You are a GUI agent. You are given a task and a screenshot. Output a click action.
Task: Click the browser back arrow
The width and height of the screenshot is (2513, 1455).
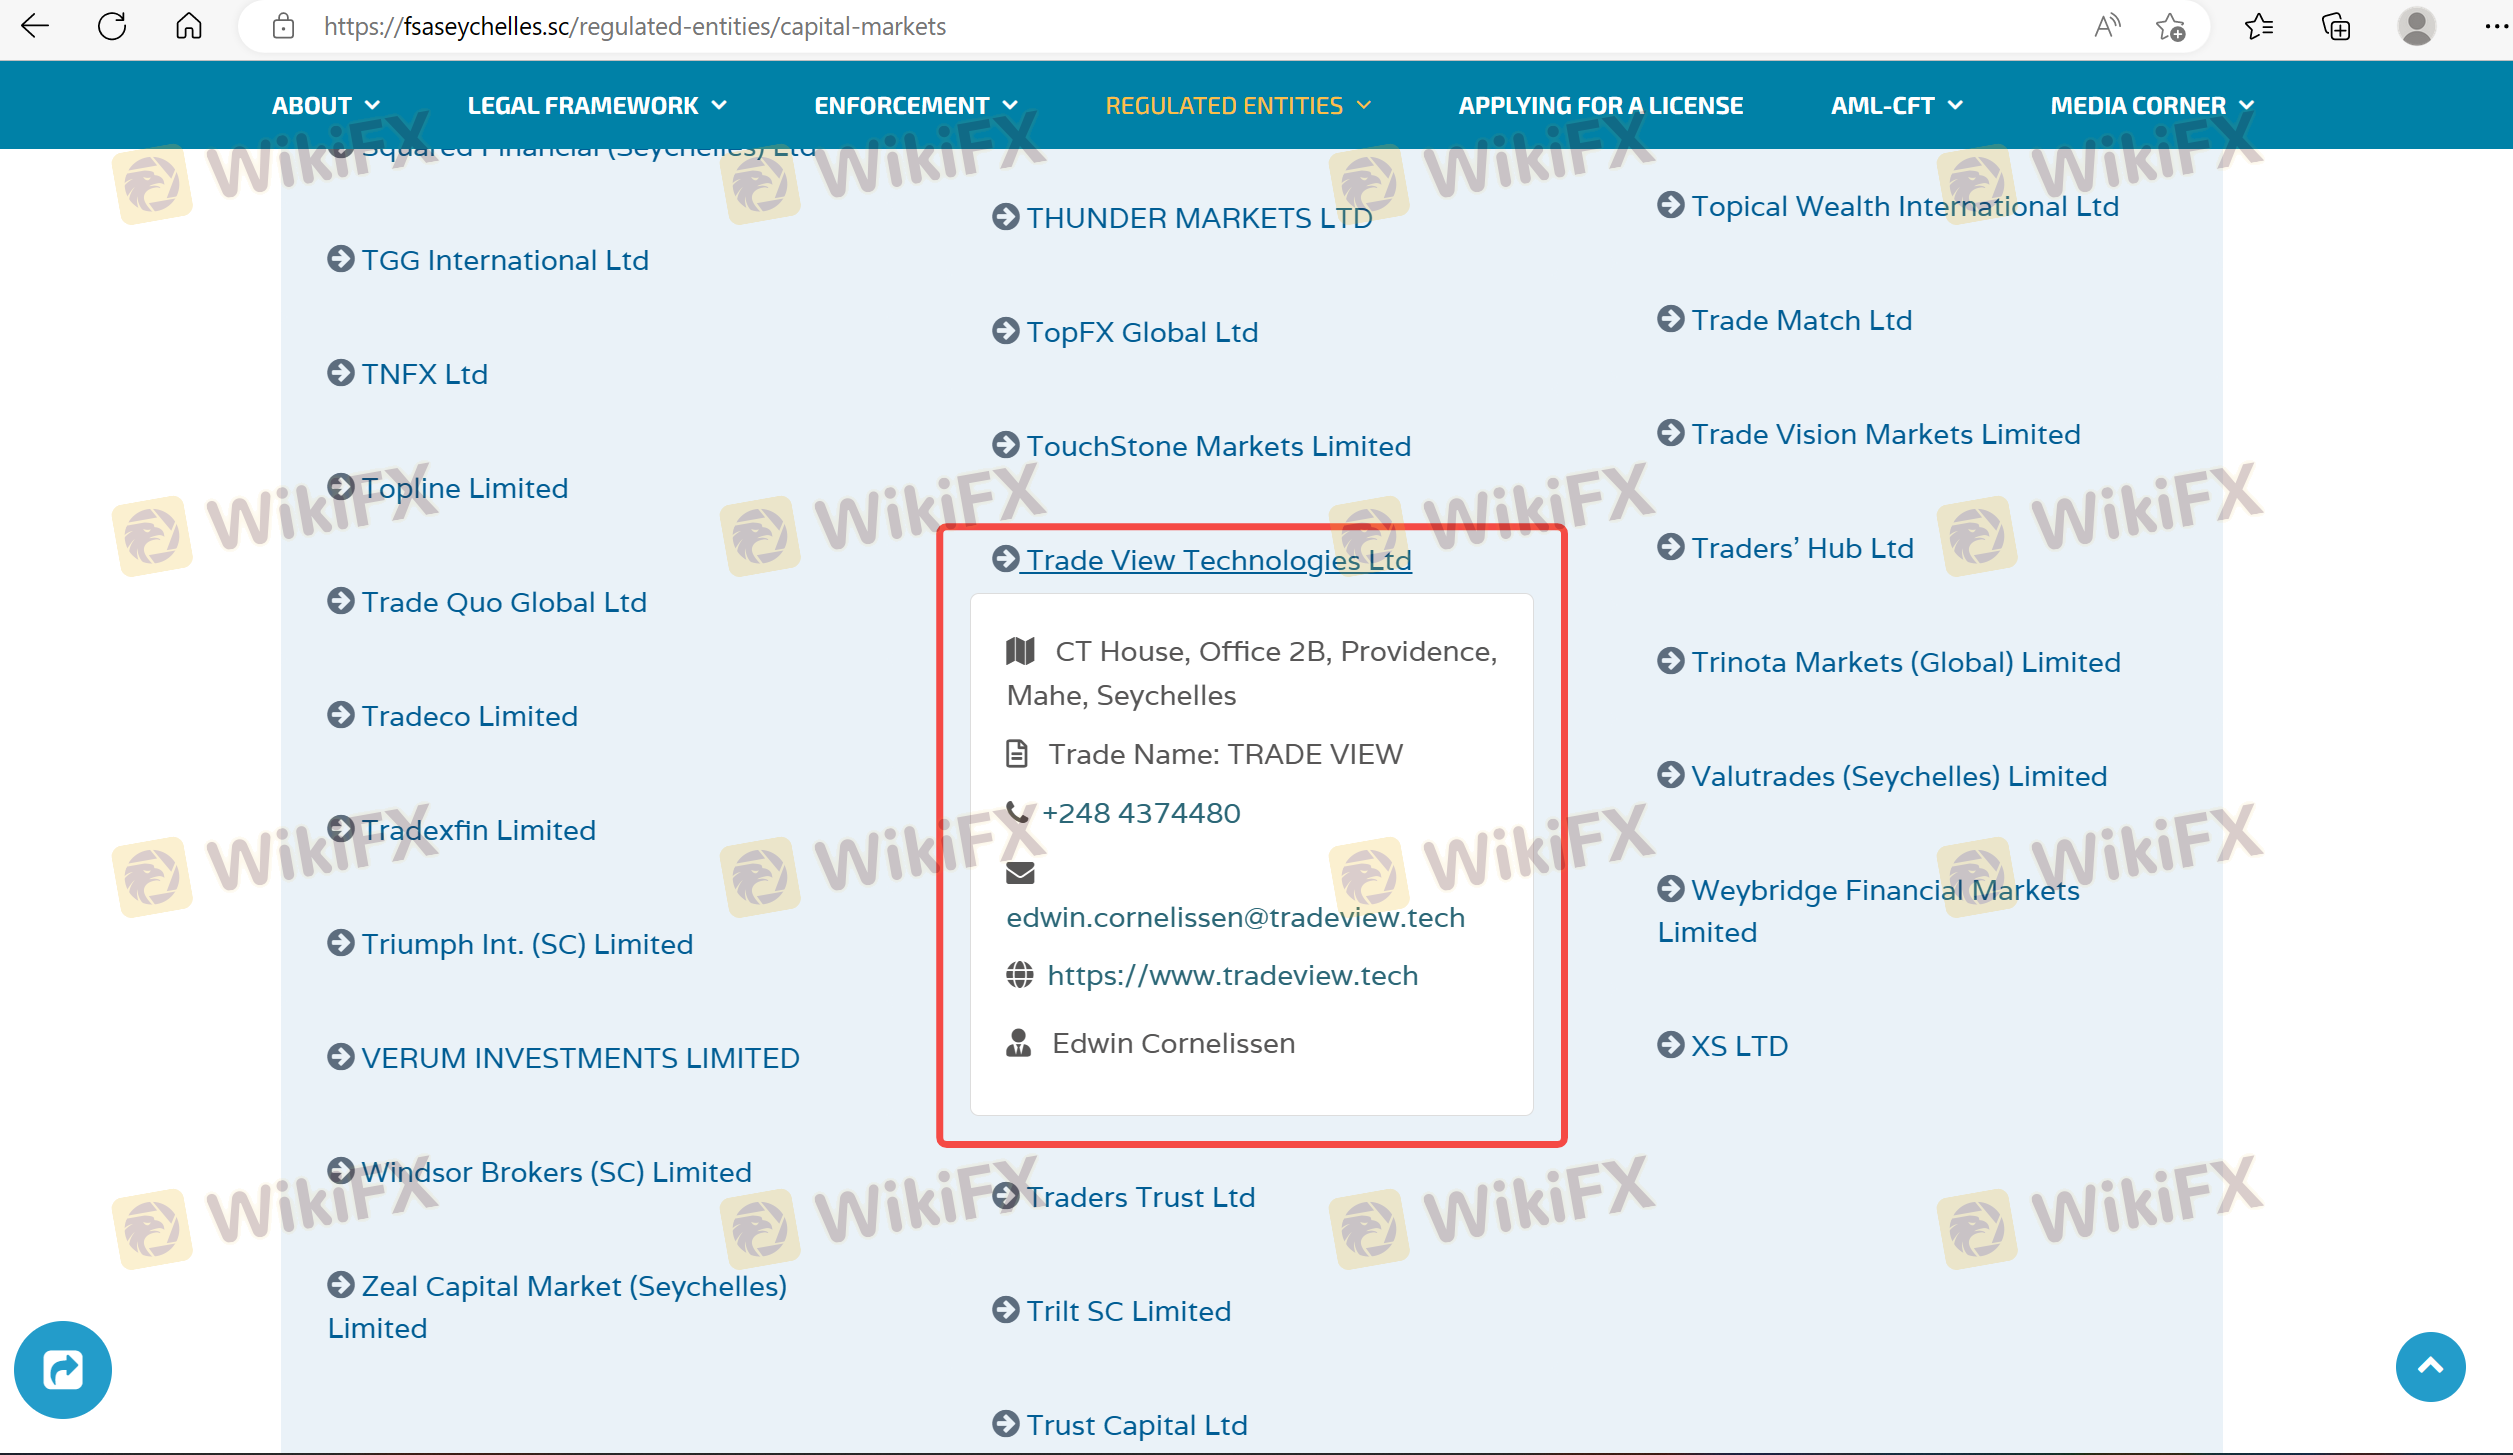coord(35,26)
